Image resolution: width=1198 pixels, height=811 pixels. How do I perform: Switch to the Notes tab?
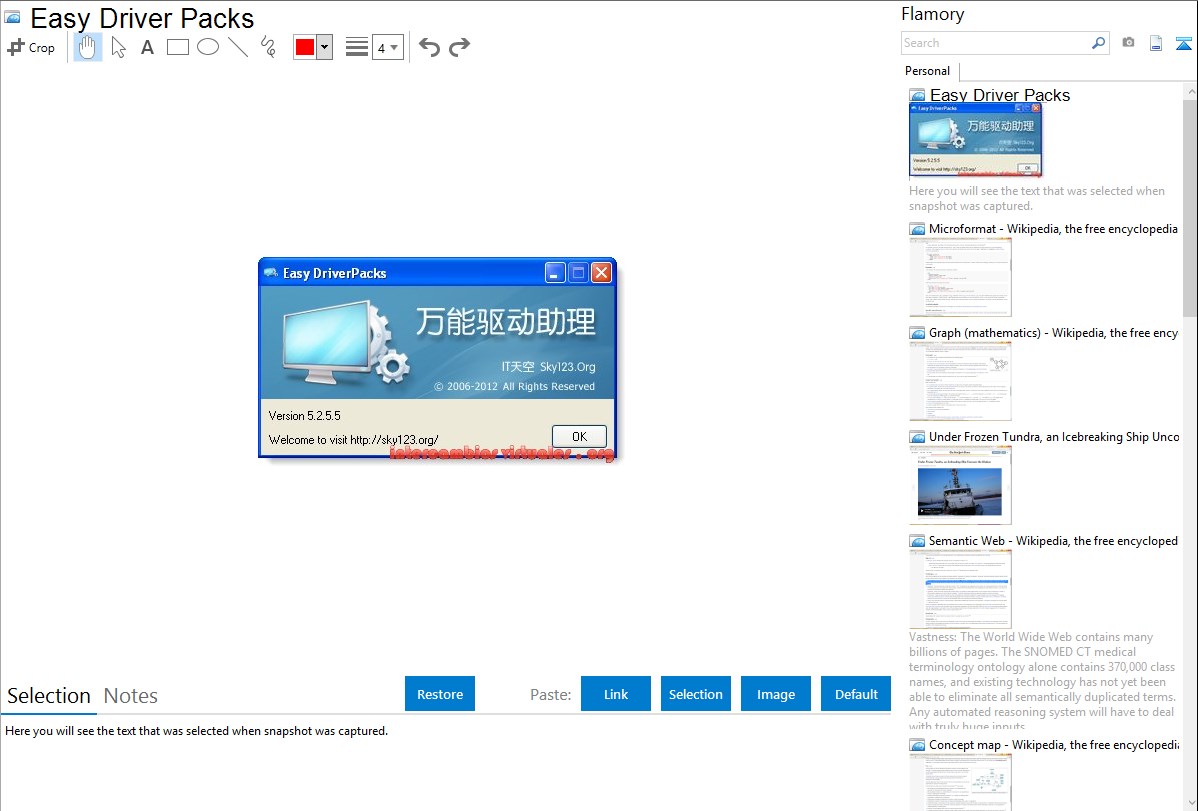tap(131, 696)
